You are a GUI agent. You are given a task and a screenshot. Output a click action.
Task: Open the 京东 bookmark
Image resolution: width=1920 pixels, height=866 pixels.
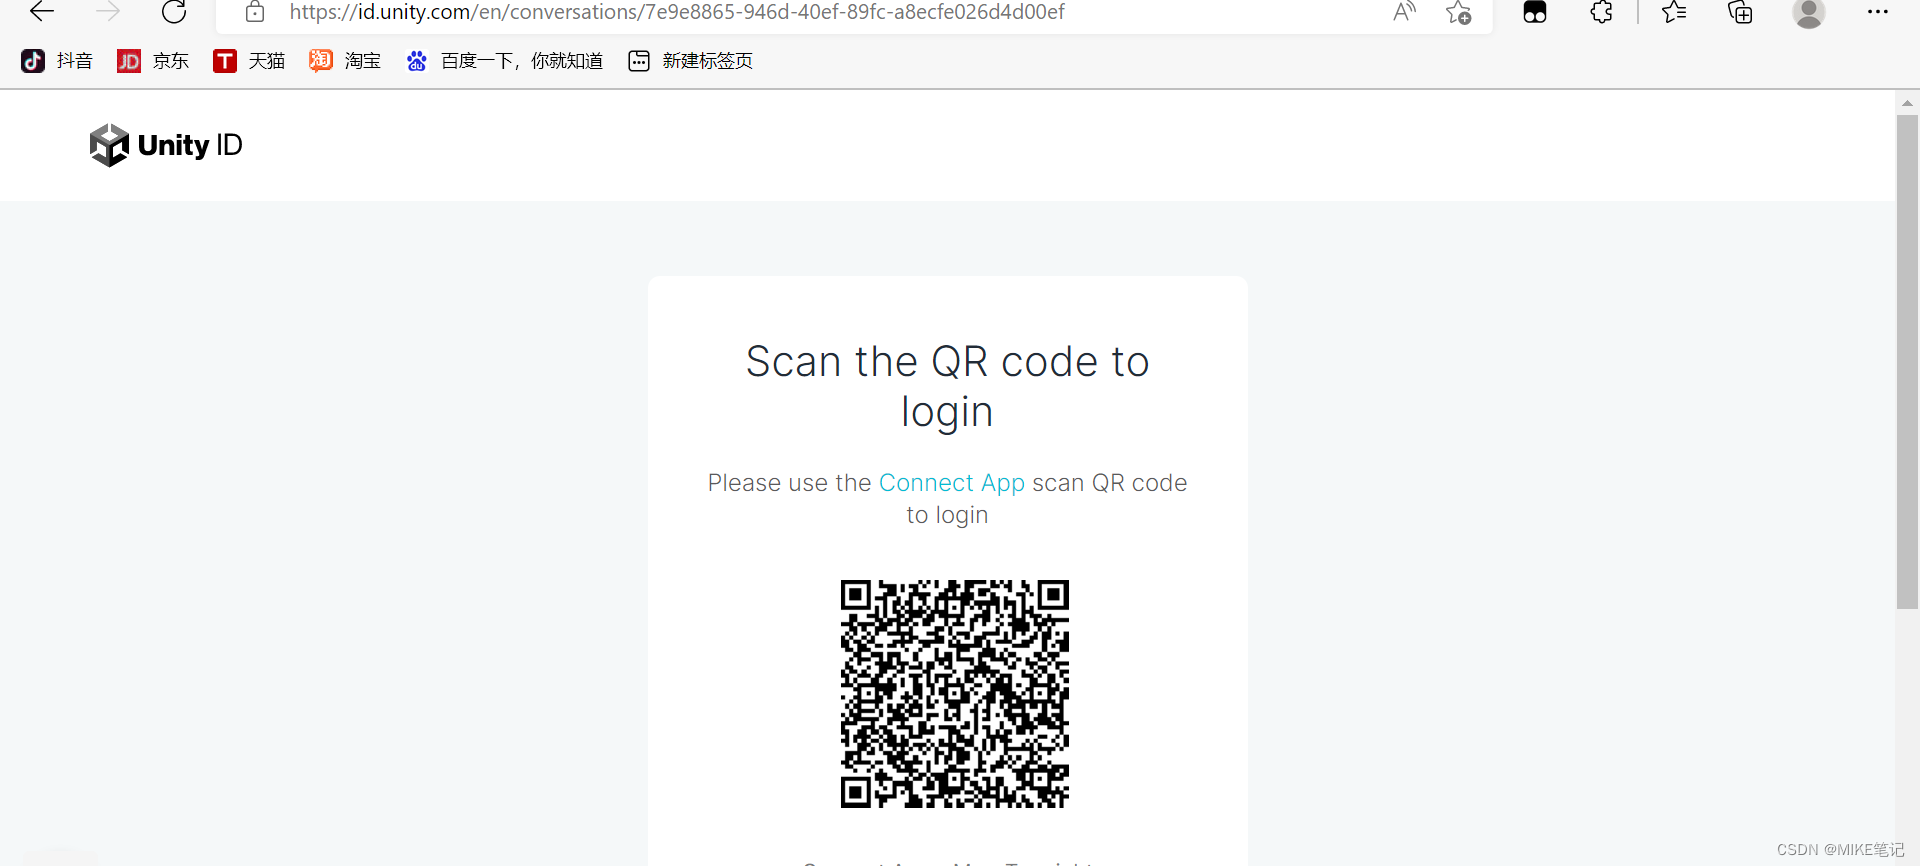pyautogui.click(x=153, y=61)
